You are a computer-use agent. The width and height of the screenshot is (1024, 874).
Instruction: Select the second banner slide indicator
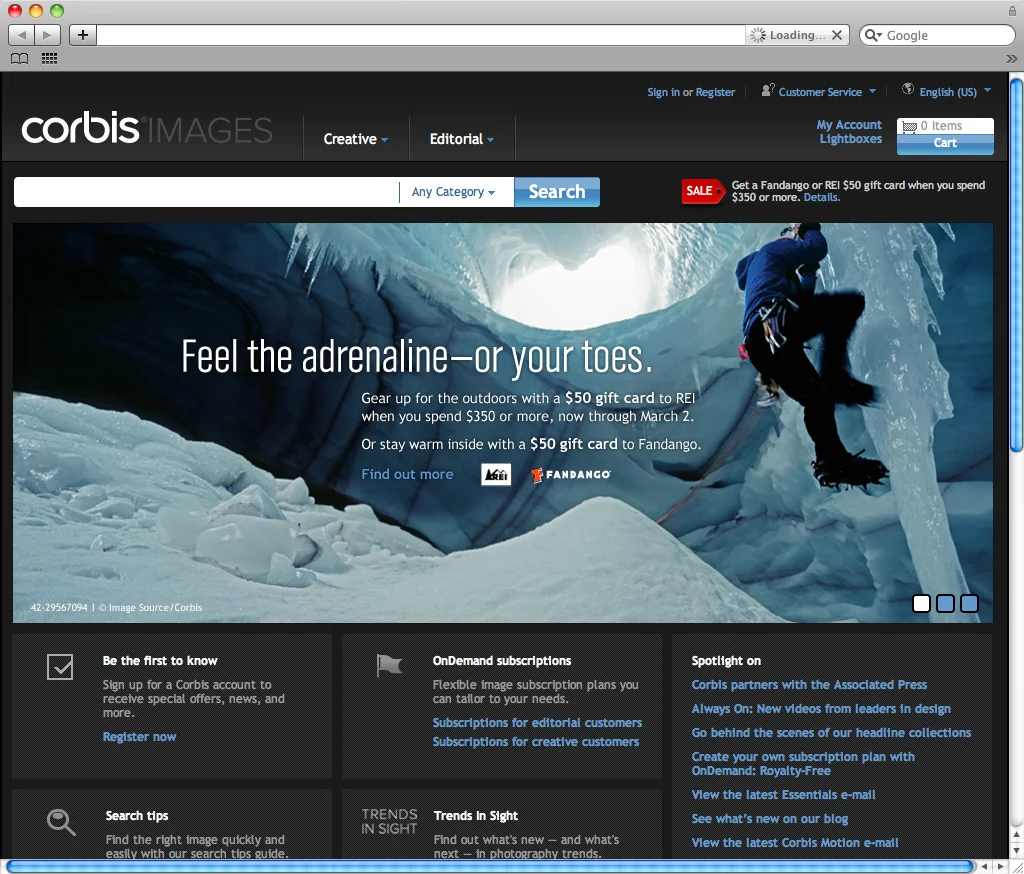(x=945, y=604)
